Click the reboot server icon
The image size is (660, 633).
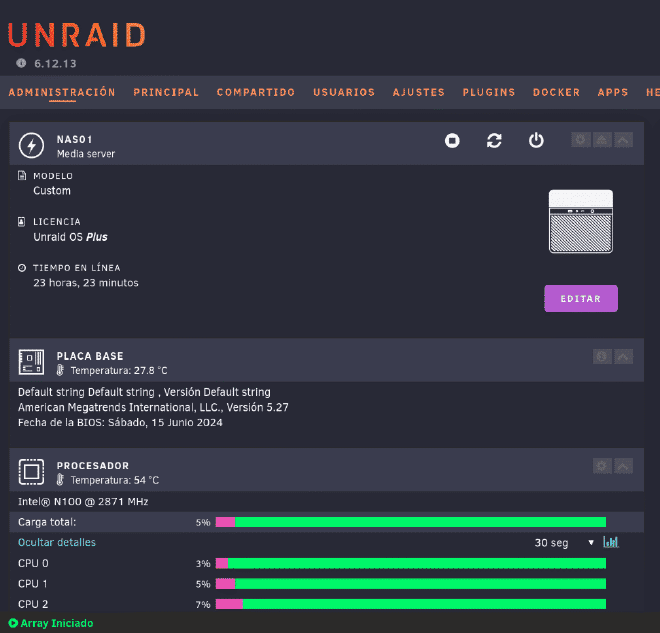pyautogui.click(x=494, y=141)
